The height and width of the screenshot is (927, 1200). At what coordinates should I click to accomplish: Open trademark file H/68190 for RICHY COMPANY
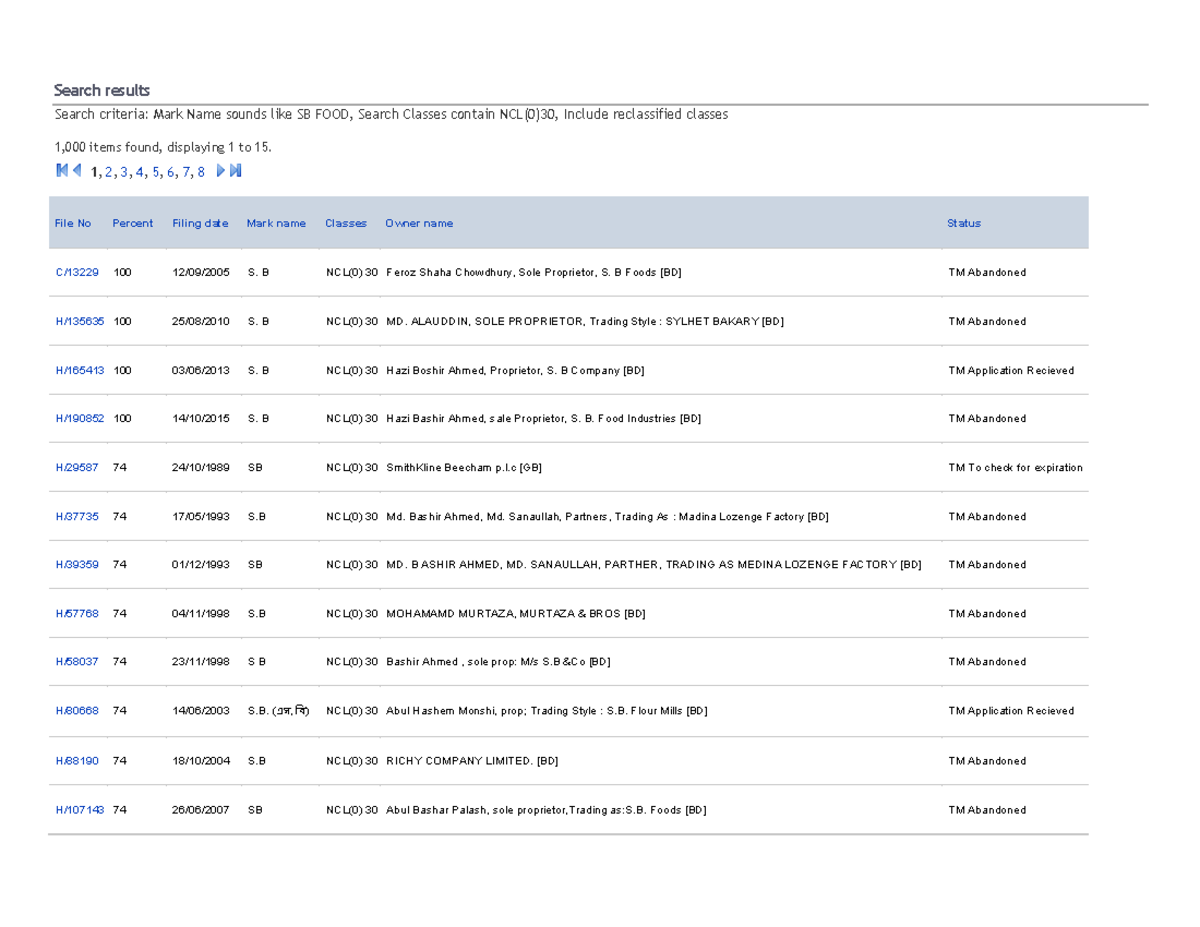point(76,760)
